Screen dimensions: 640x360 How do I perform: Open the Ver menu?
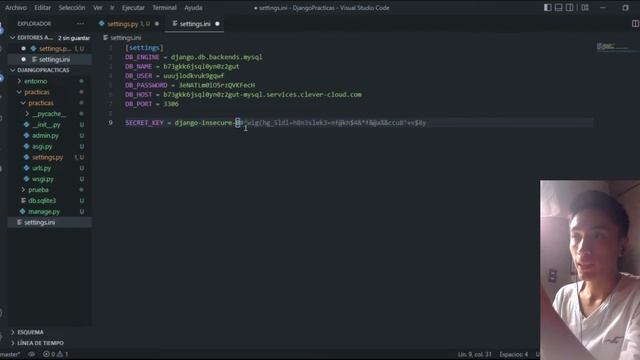point(98,8)
